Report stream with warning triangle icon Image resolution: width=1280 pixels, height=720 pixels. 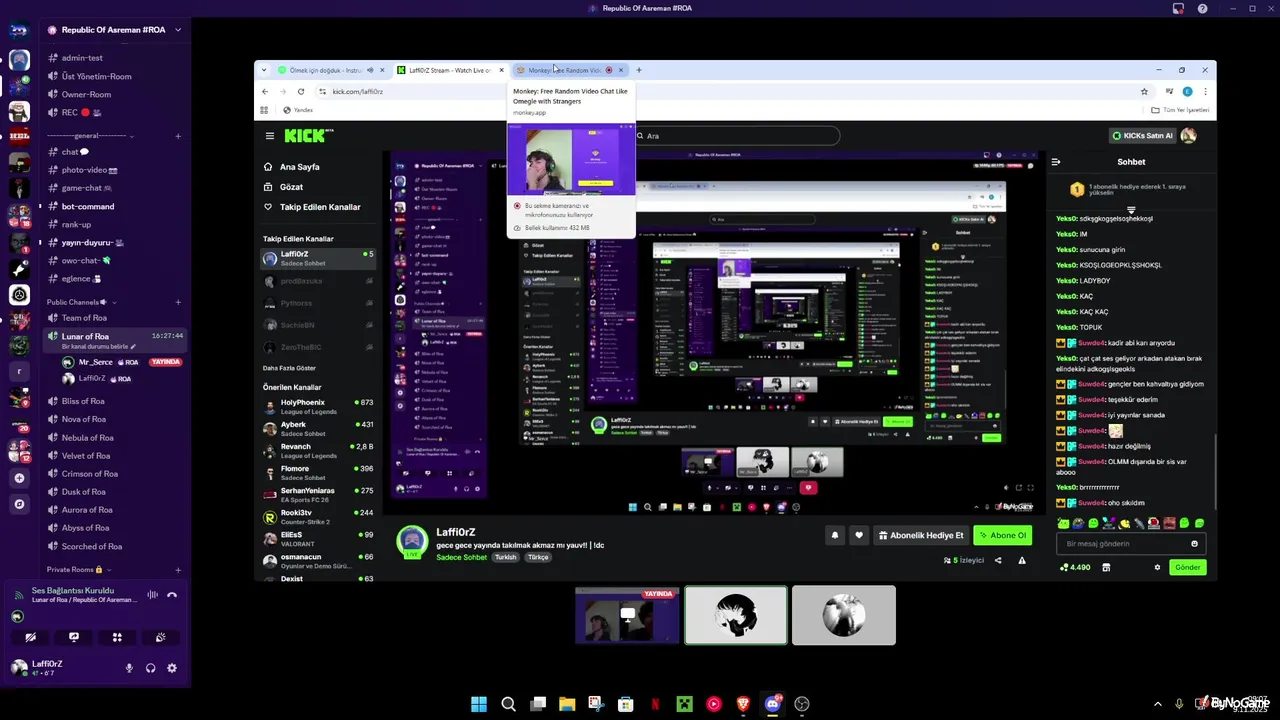pyautogui.click(x=1022, y=560)
